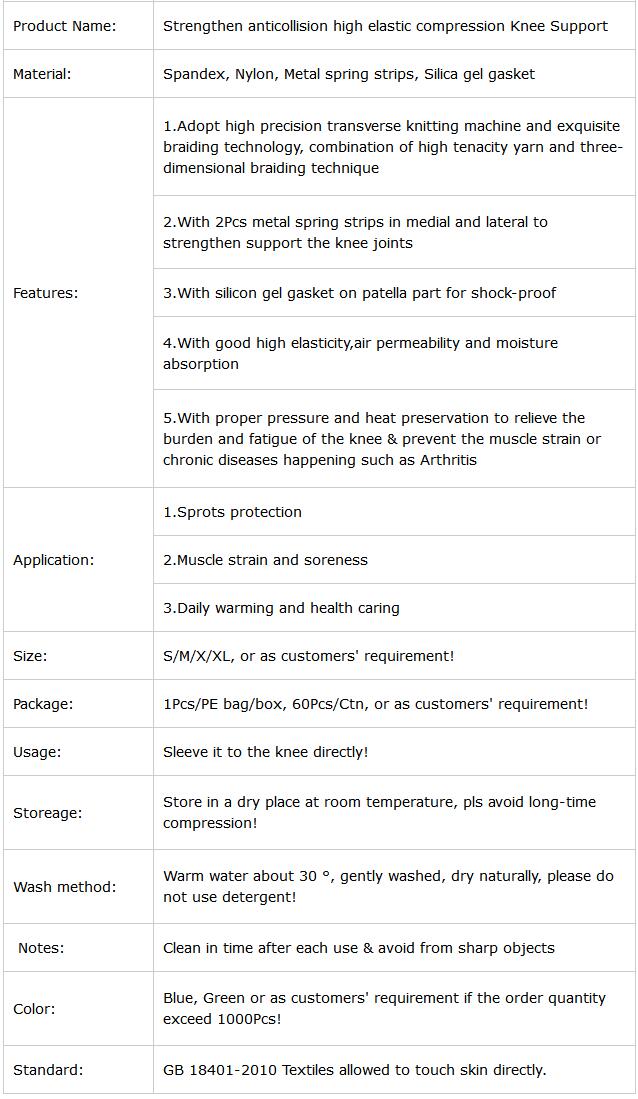638x1099 pixels.
Task: Click the Sprots protection application entry
Action: [x=232, y=512]
